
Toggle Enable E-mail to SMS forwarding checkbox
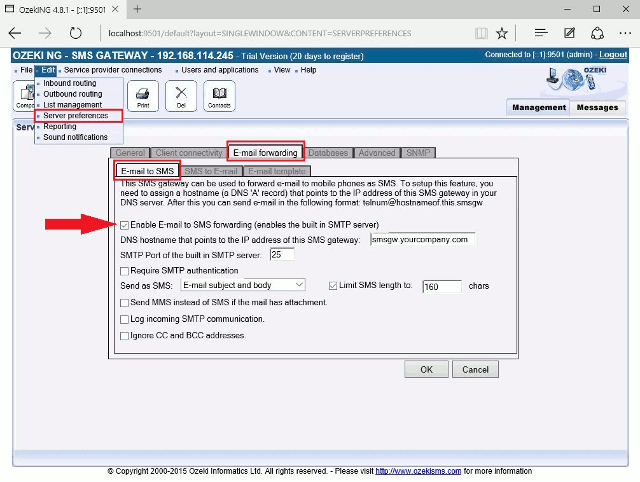point(124,225)
